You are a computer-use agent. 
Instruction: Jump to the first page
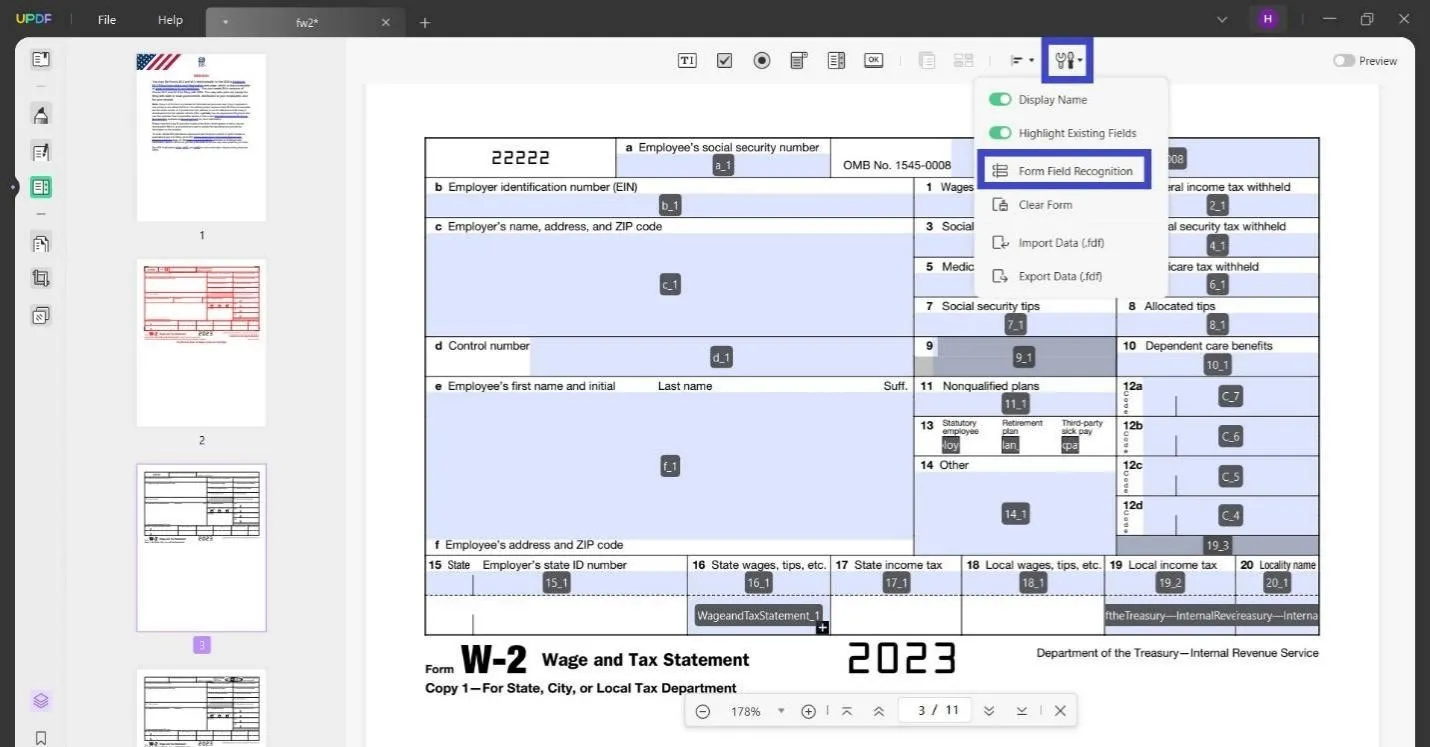point(847,711)
